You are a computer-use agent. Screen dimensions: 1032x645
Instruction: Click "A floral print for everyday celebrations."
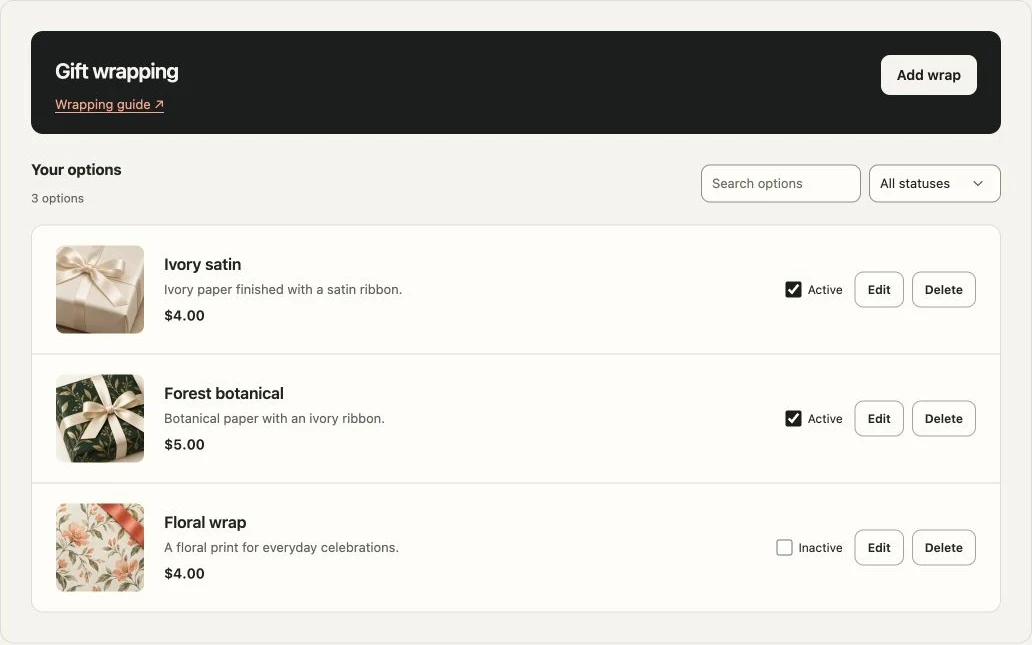[x=282, y=548]
